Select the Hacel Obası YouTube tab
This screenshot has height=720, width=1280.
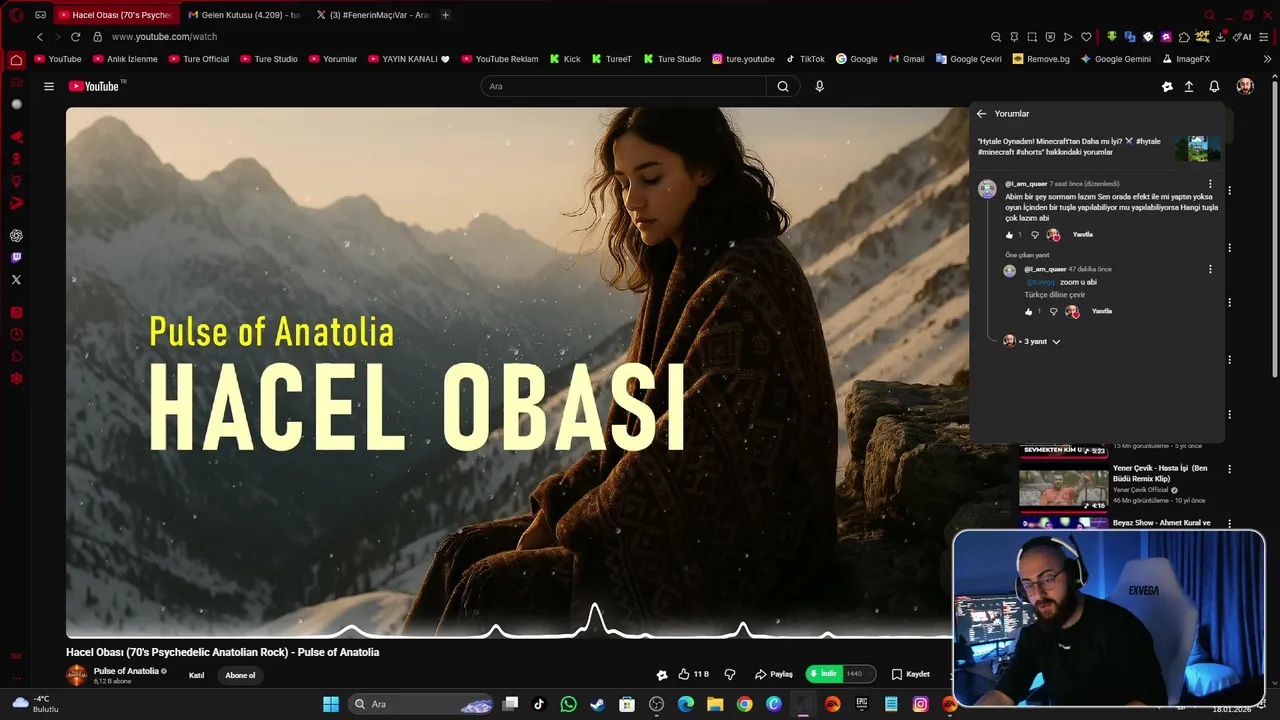coord(115,15)
